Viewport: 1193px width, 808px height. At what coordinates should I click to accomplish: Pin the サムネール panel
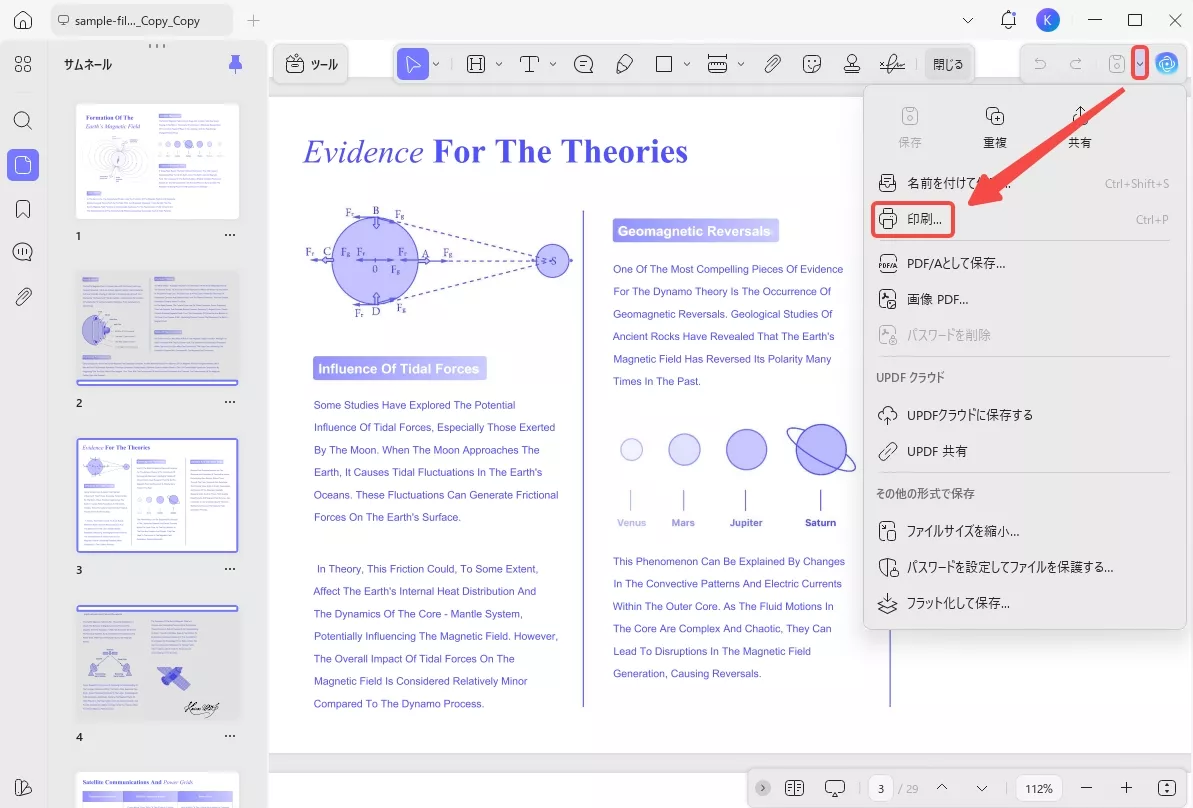[x=235, y=64]
